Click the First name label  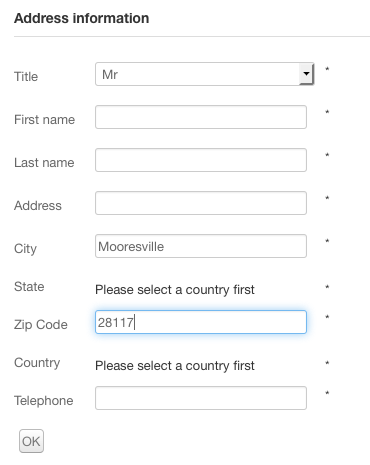tap(44, 119)
